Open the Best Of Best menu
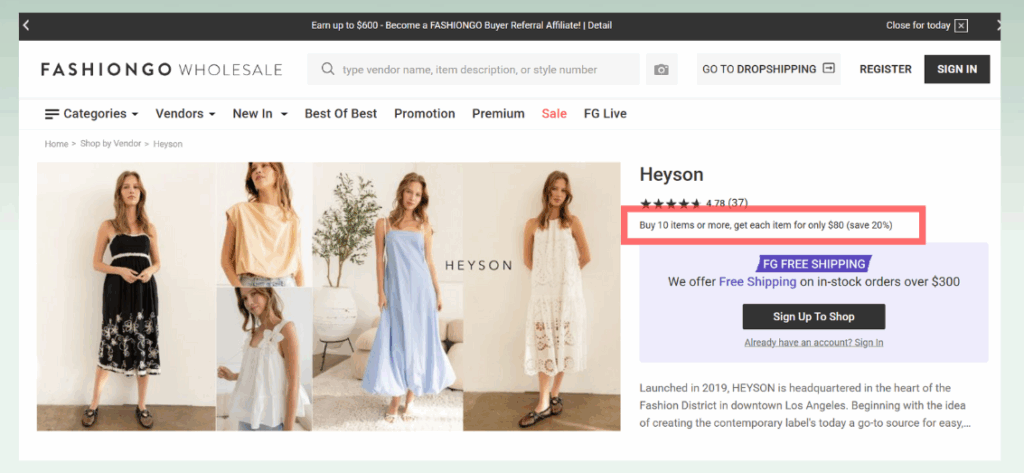Viewport: 1024px width, 473px height. 341,114
